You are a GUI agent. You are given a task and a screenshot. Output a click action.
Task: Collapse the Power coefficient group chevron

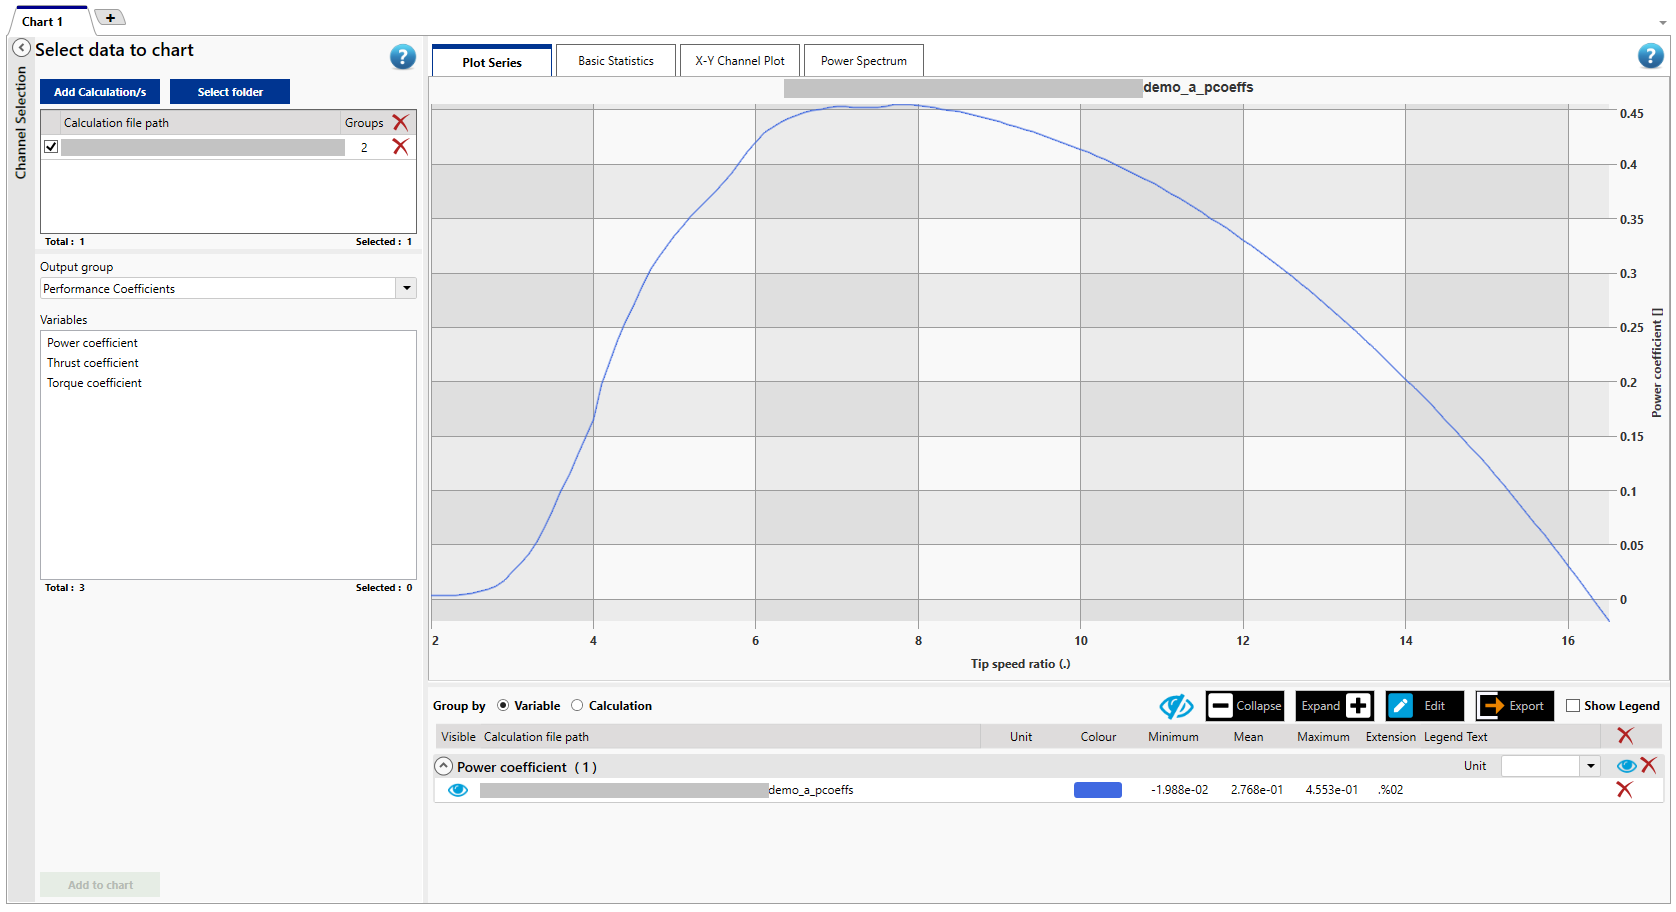(x=444, y=766)
